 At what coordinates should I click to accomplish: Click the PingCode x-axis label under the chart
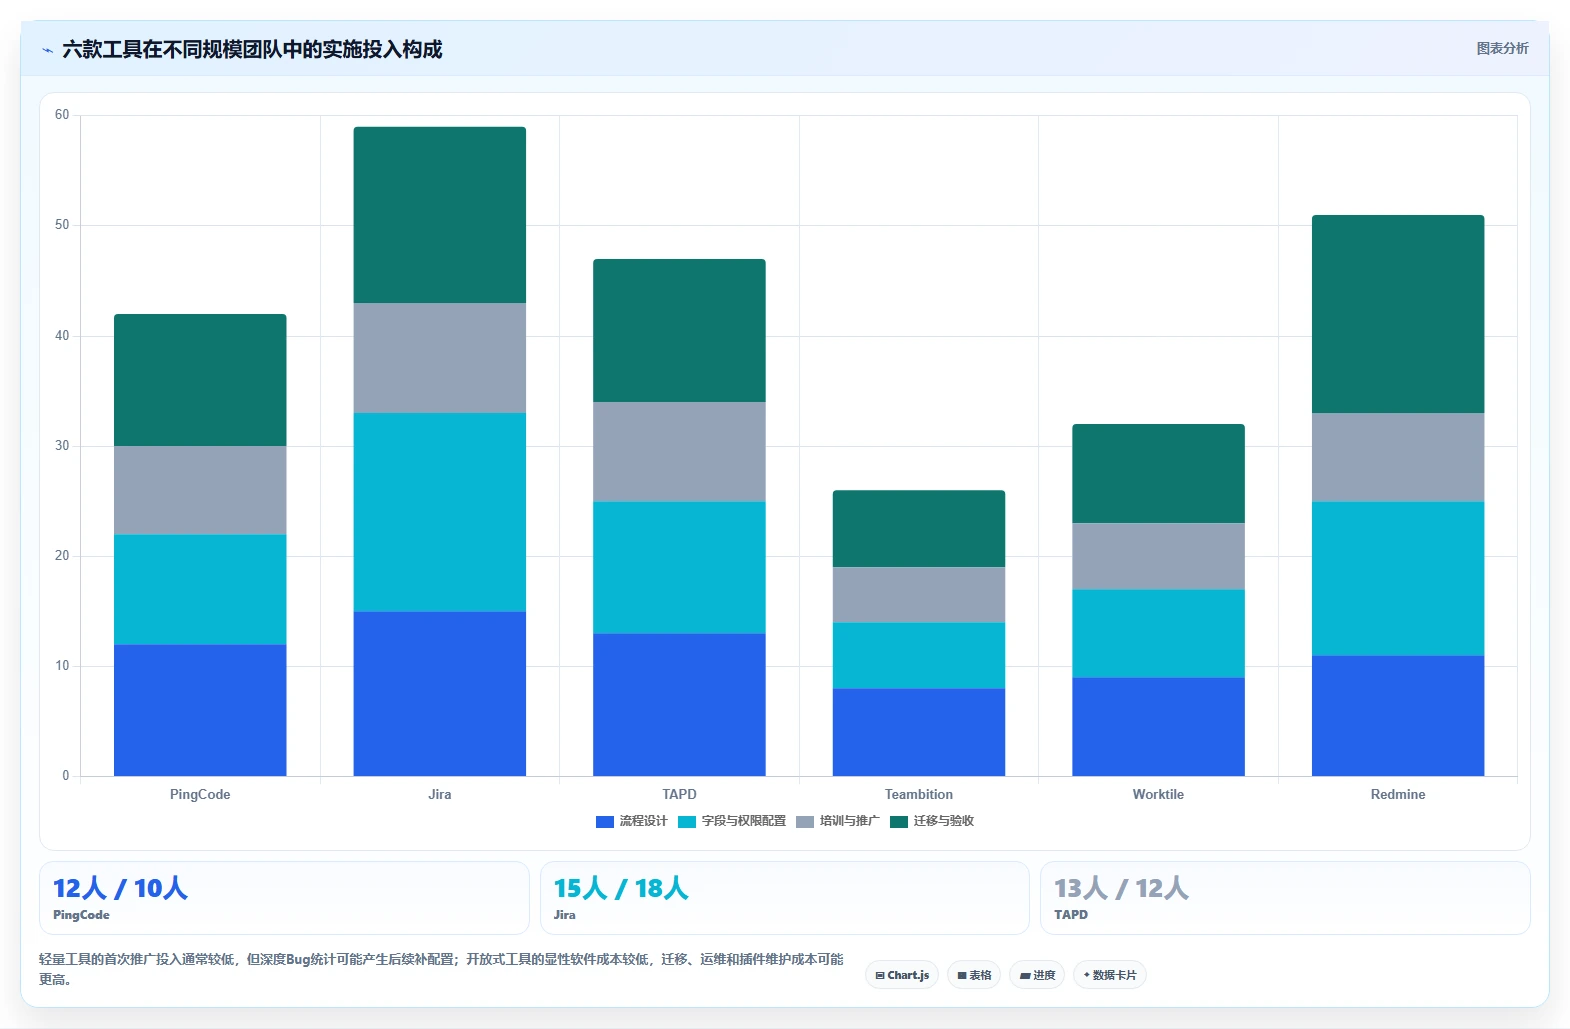pos(200,795)
